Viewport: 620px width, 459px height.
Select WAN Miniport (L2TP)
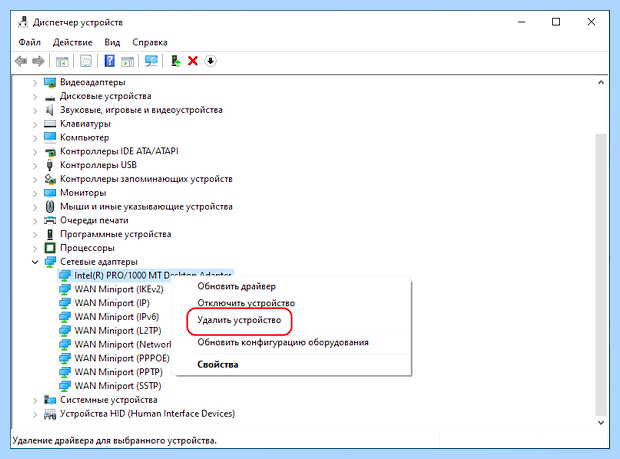[x=118, y=331]
